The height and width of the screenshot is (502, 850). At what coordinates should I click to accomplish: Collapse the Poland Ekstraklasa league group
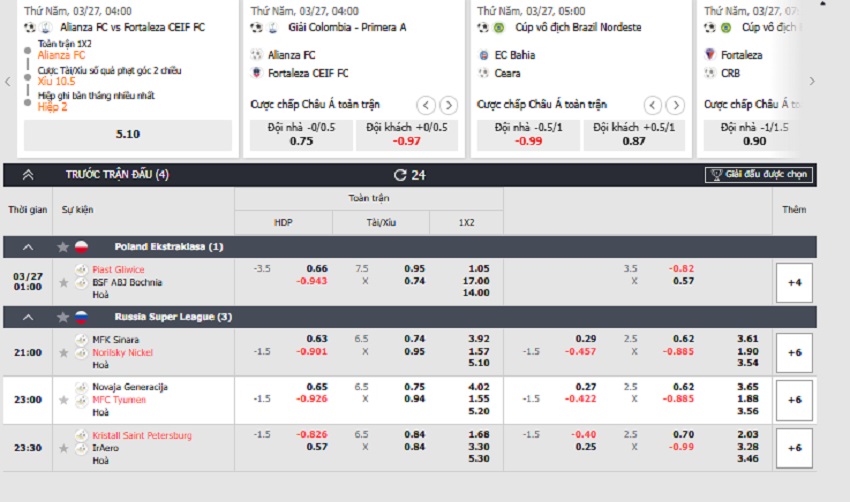[x=28, y=247]
